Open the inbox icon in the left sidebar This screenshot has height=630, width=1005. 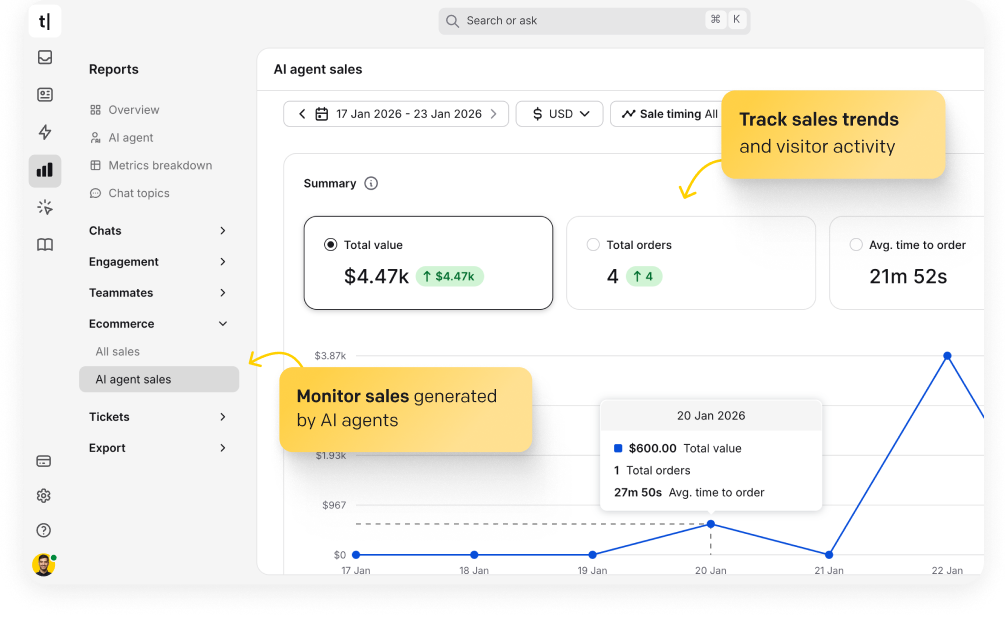point(44,58)
